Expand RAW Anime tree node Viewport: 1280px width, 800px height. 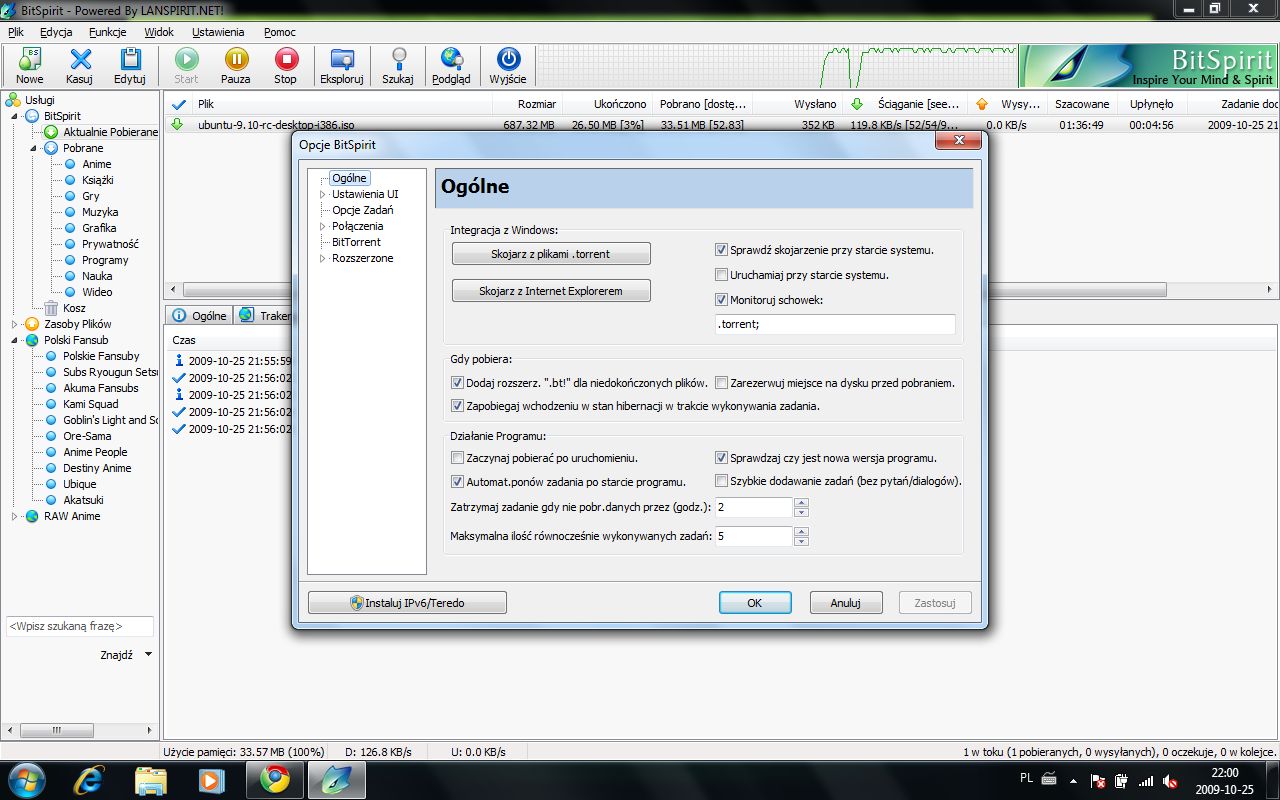15,516
